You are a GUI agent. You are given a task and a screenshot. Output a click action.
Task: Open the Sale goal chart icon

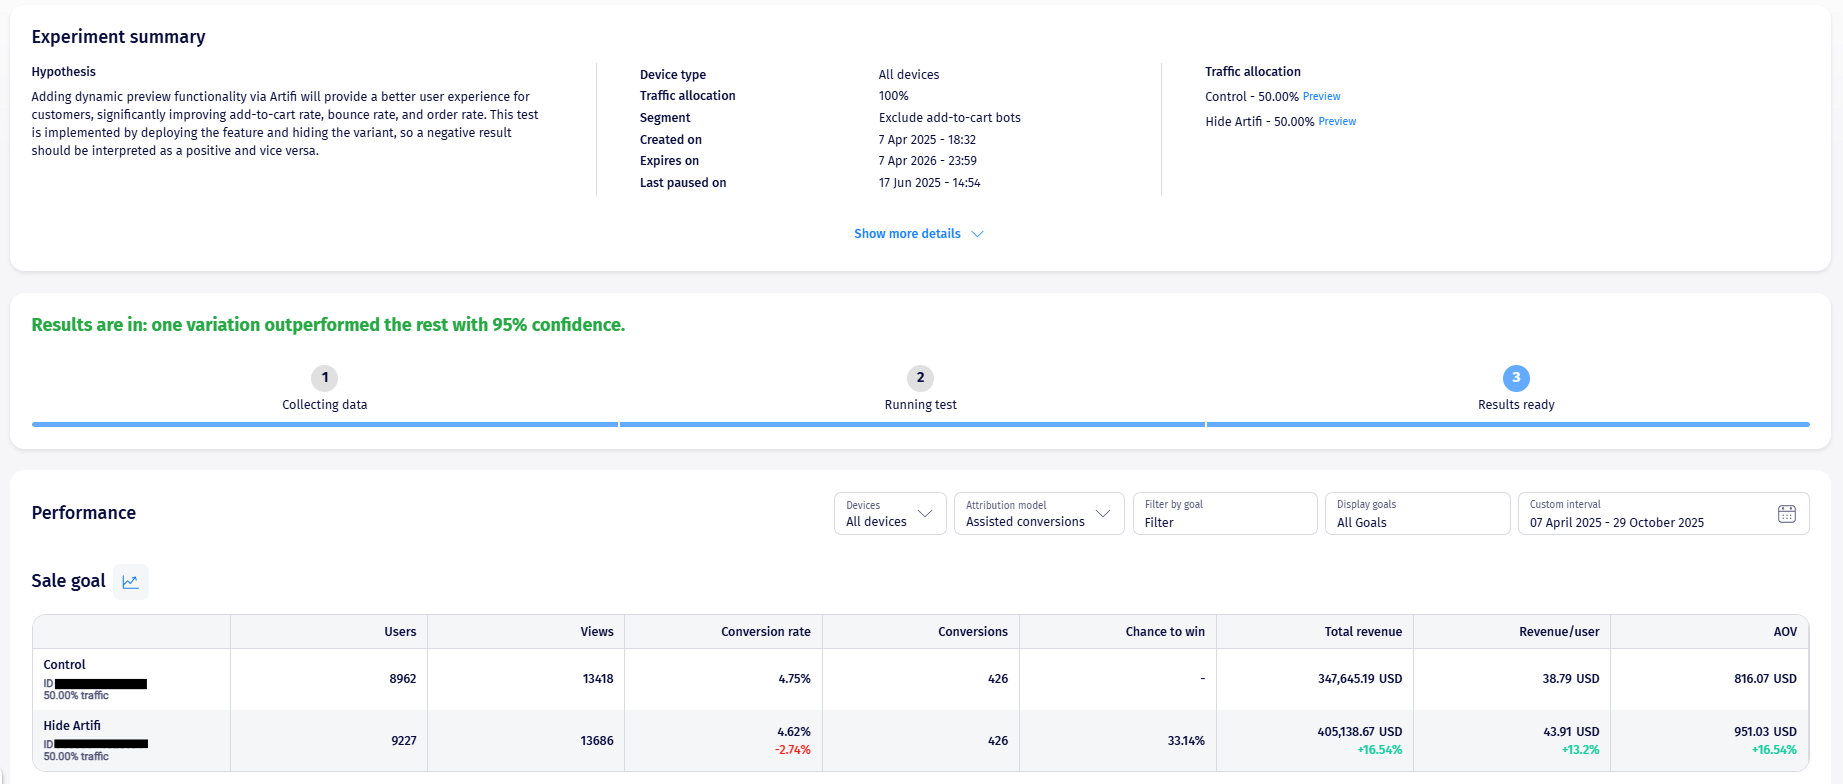(x=130, y=582)
